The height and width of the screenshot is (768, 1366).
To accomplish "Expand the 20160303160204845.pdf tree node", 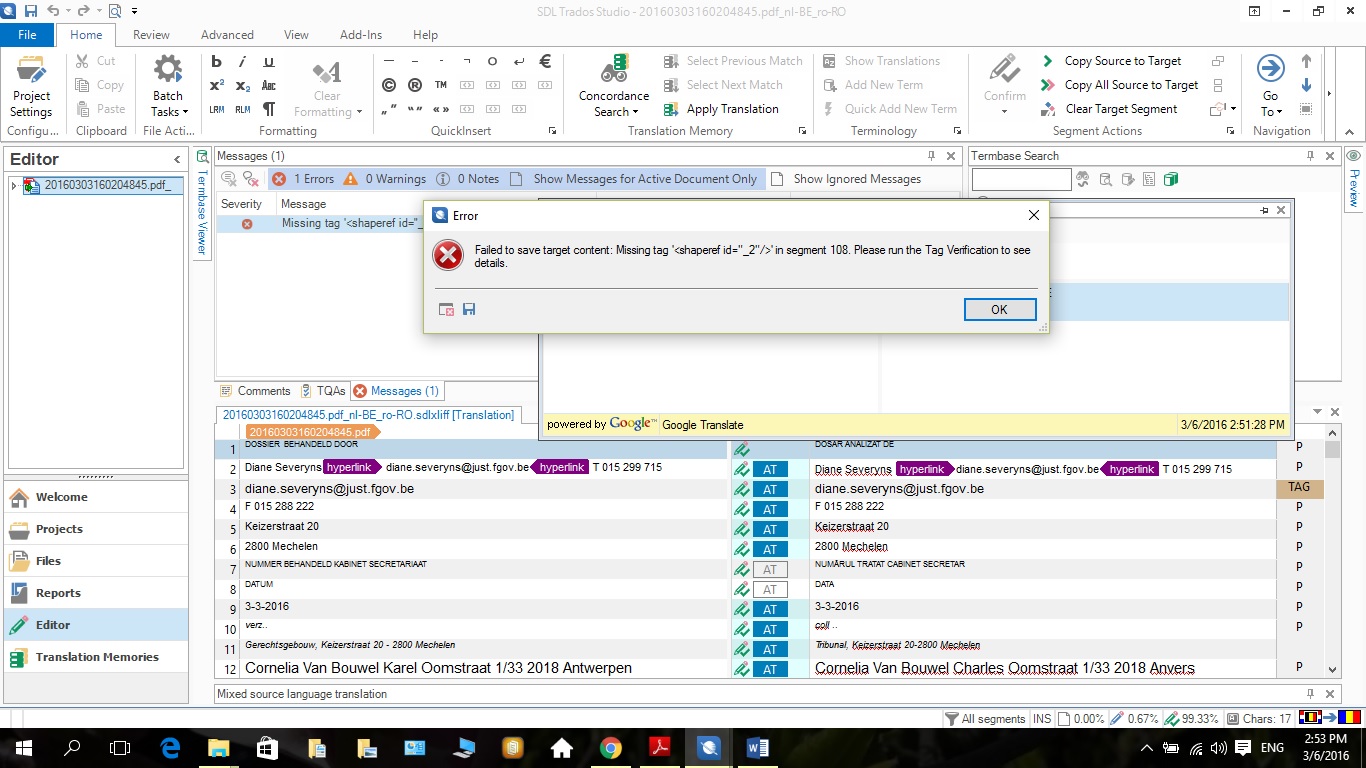I will coord(14,186).
